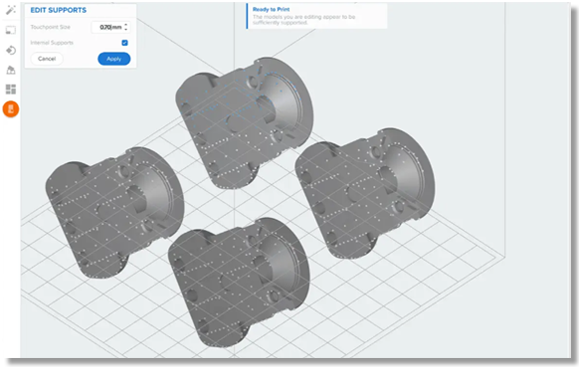Open the Orientation tool in the sidebar
The image size is (579, 367).
[x=11, y=50]
